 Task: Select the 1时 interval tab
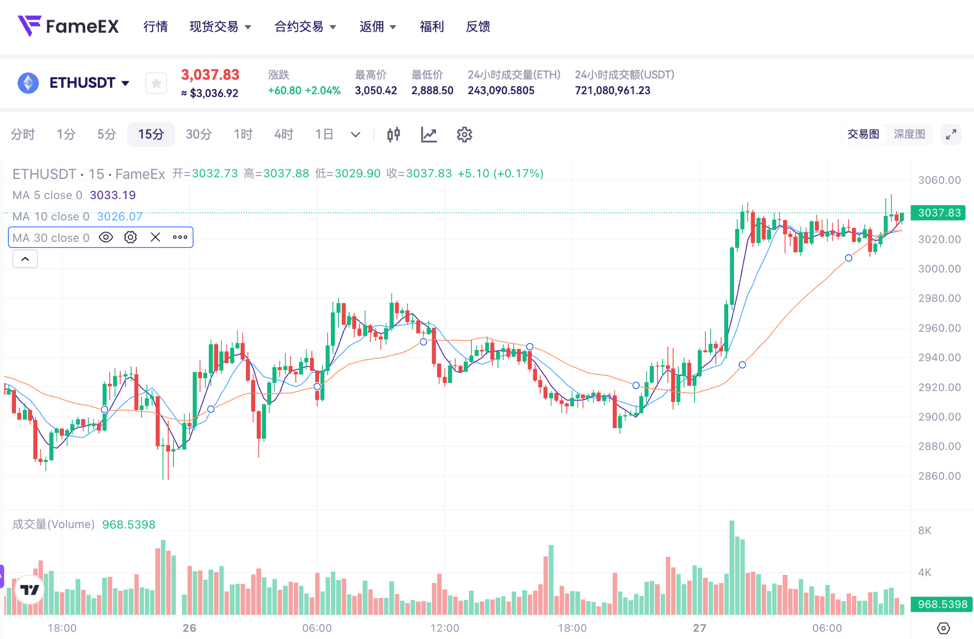243,134
